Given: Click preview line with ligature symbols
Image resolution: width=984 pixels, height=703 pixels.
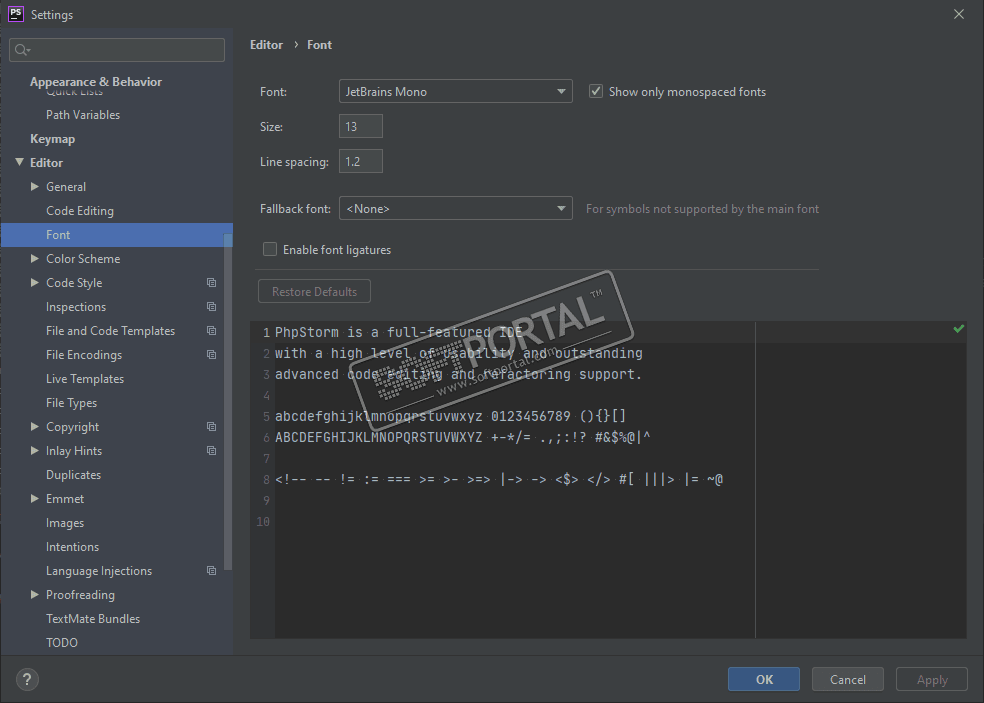Looking at the screenshot, I should coord(499,480).
